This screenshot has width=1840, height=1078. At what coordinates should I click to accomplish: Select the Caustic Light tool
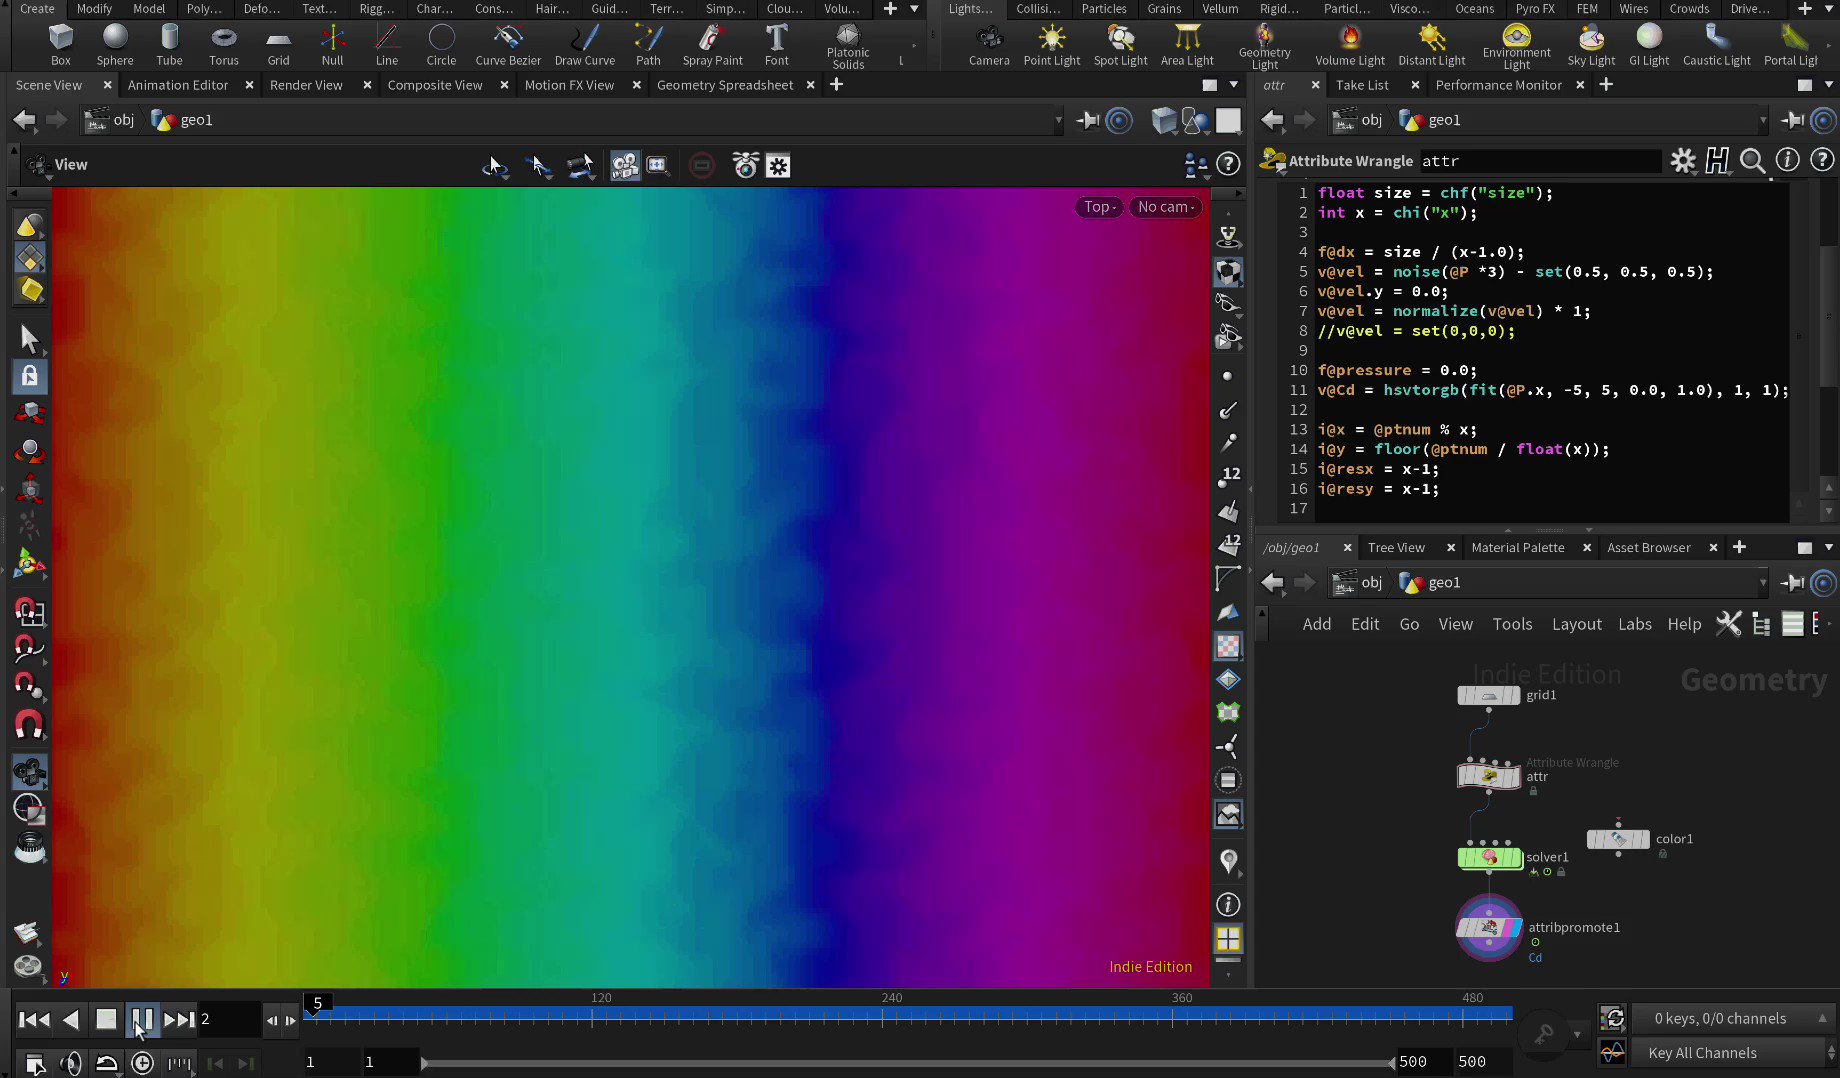point(1717,45)
